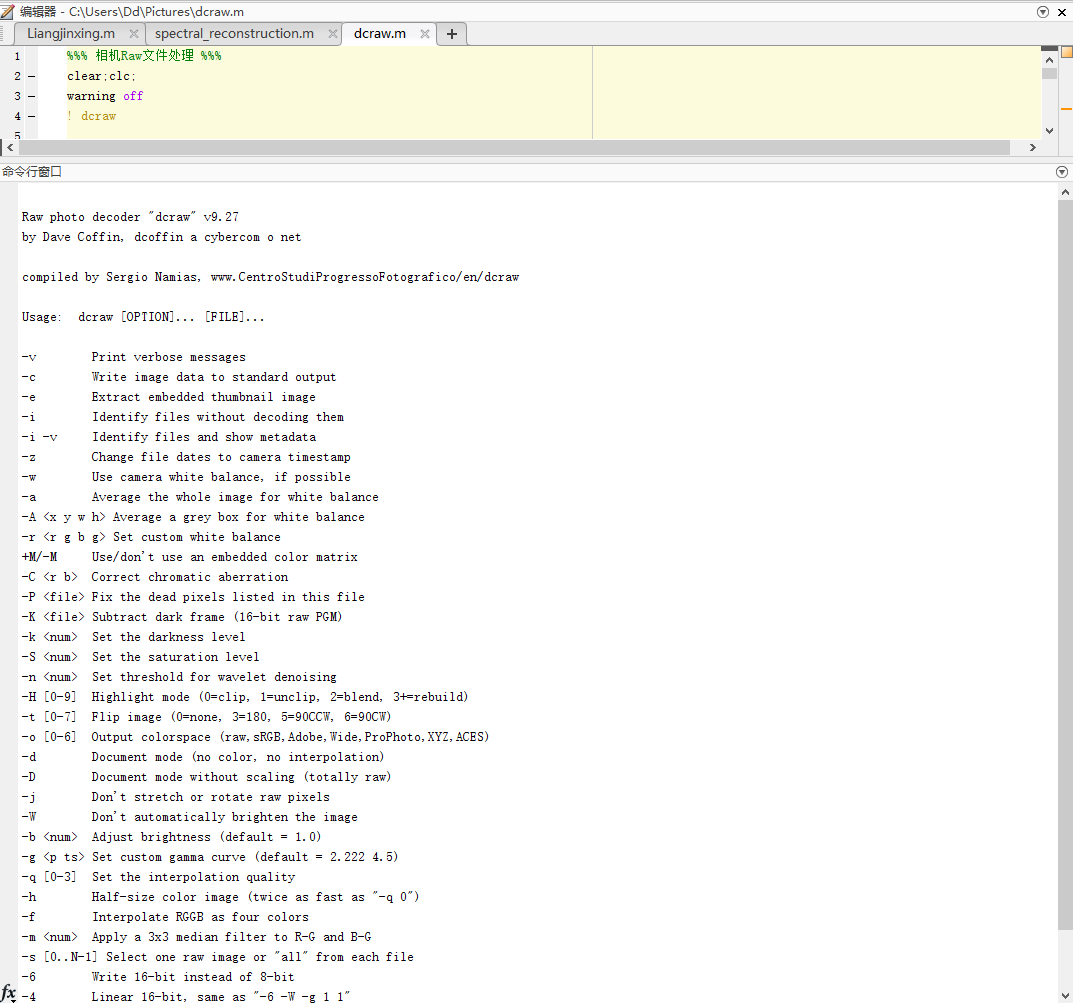Viewport: 1073px width, 1003px height.
Task: Close the spectral_reconstruction.m tab
Action: click(x=332, y=33)
